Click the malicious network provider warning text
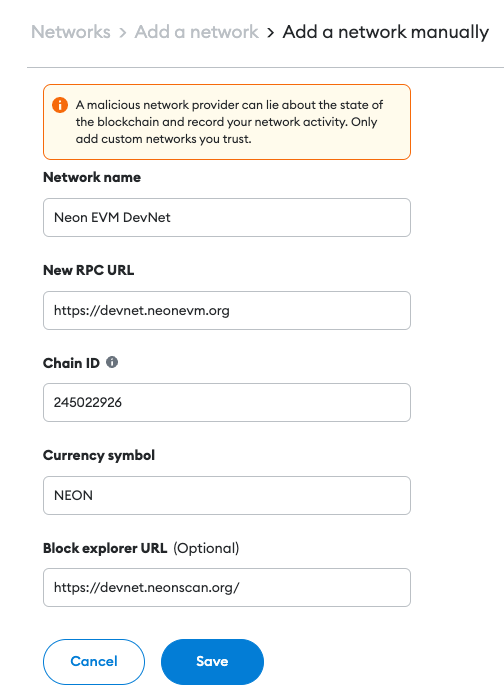The width and height of the screenshot is (504, 696). point(229,122)
